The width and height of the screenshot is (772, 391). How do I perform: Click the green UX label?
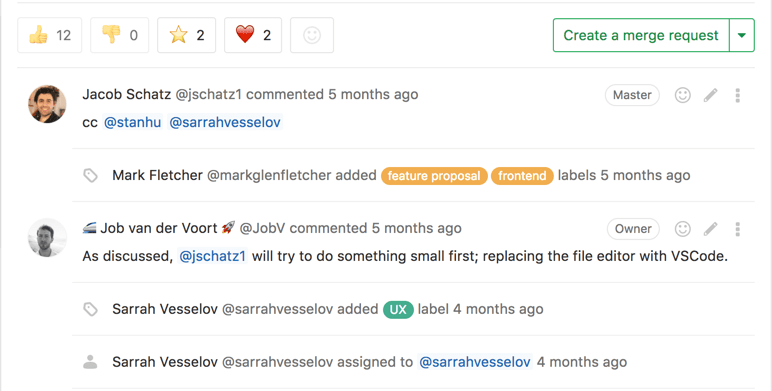click(398, 310)
